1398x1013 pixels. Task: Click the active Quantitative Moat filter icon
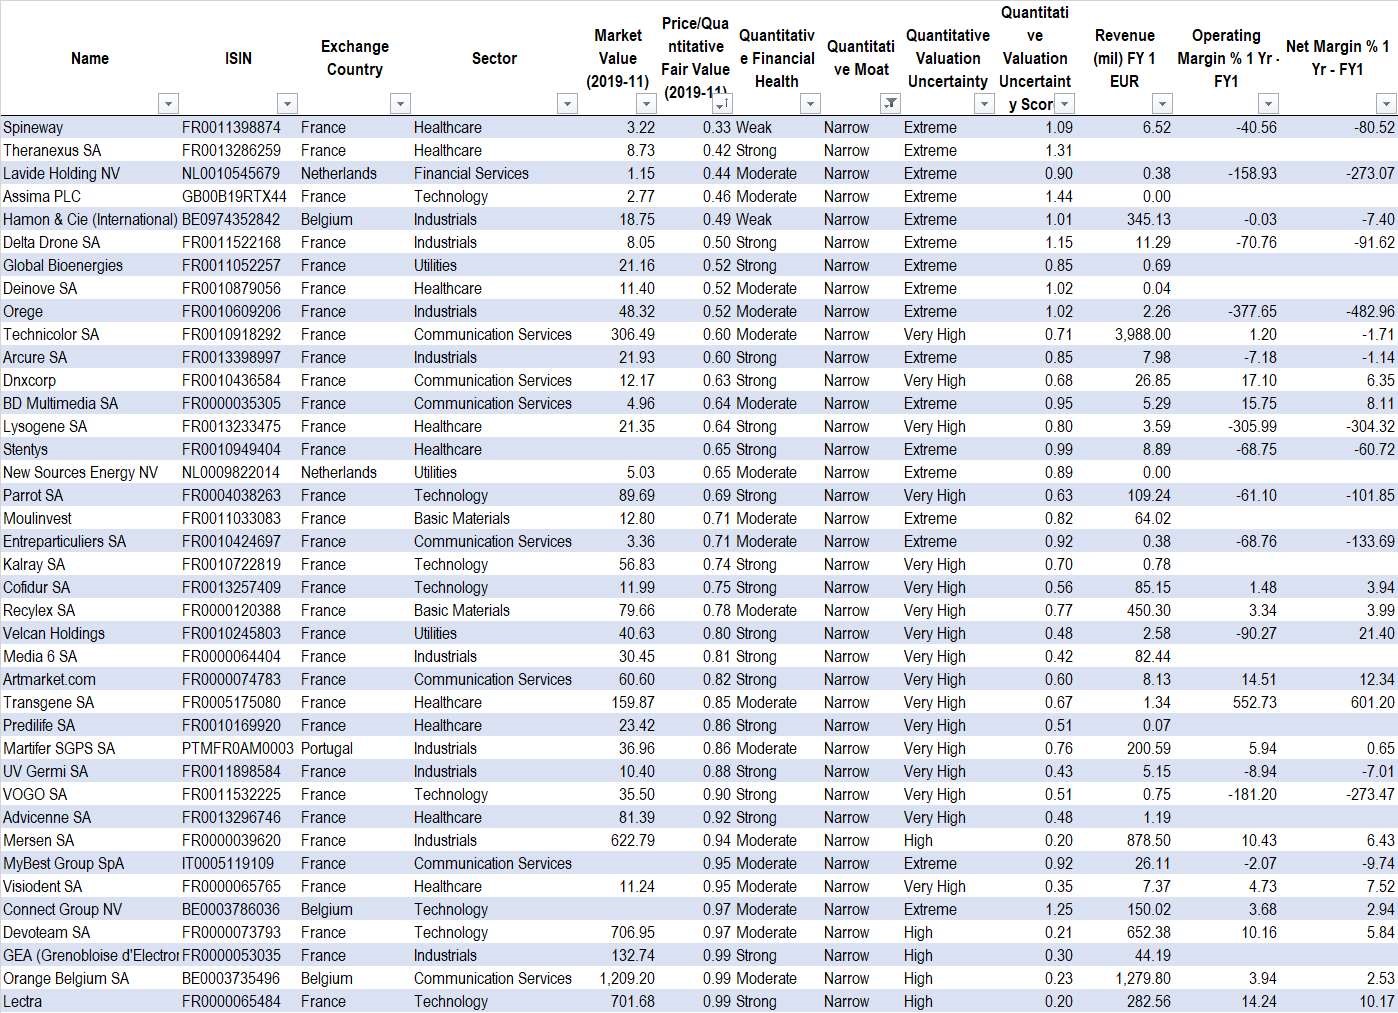pos(889,104)
